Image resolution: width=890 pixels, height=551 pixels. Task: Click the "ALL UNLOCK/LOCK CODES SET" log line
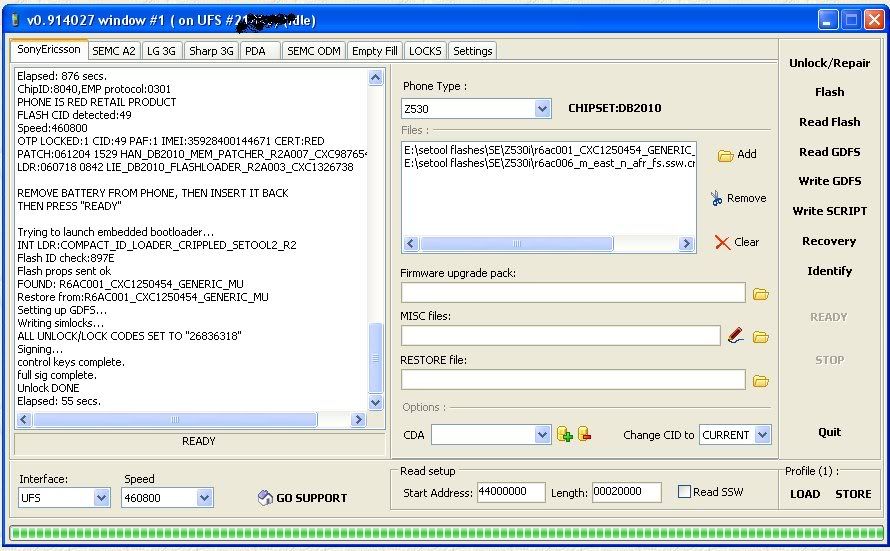tap(129, 336)
